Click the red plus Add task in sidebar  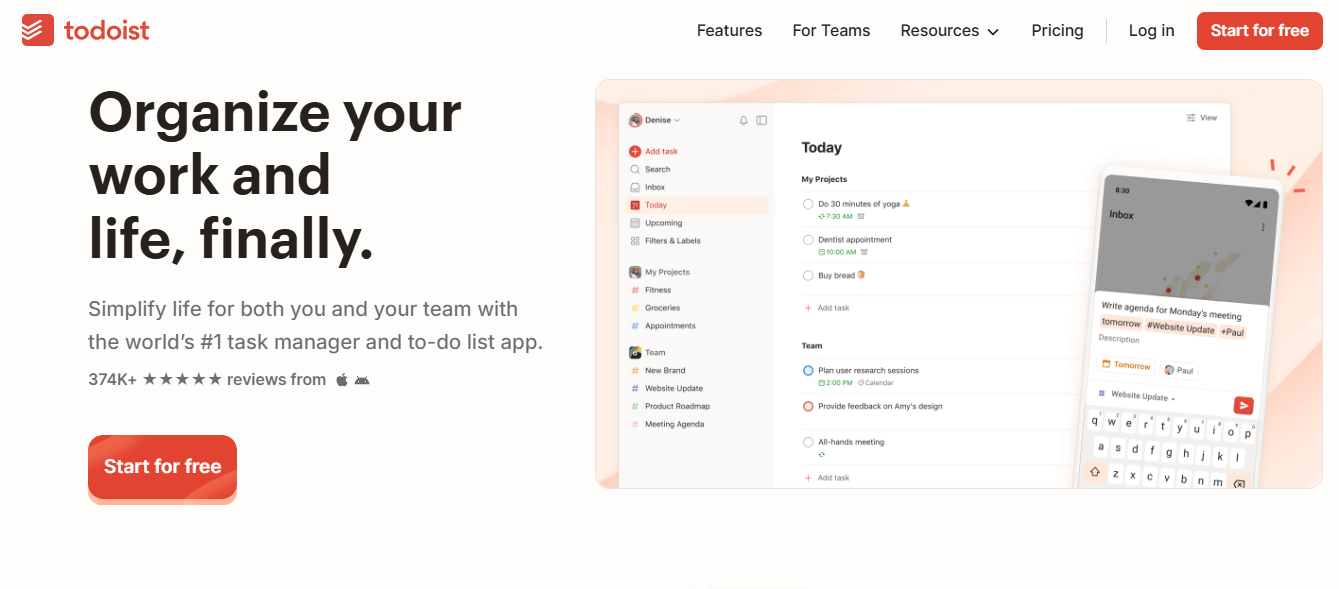click(653, 151)
